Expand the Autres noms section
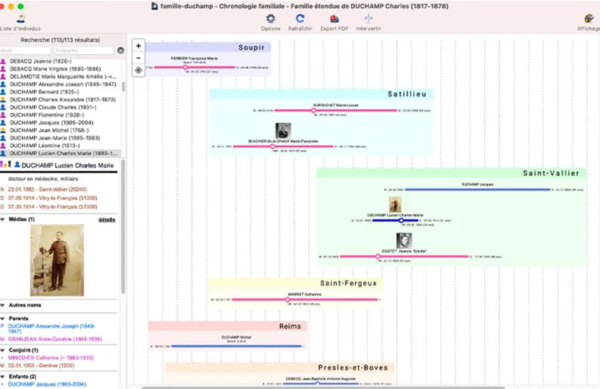 3,305
